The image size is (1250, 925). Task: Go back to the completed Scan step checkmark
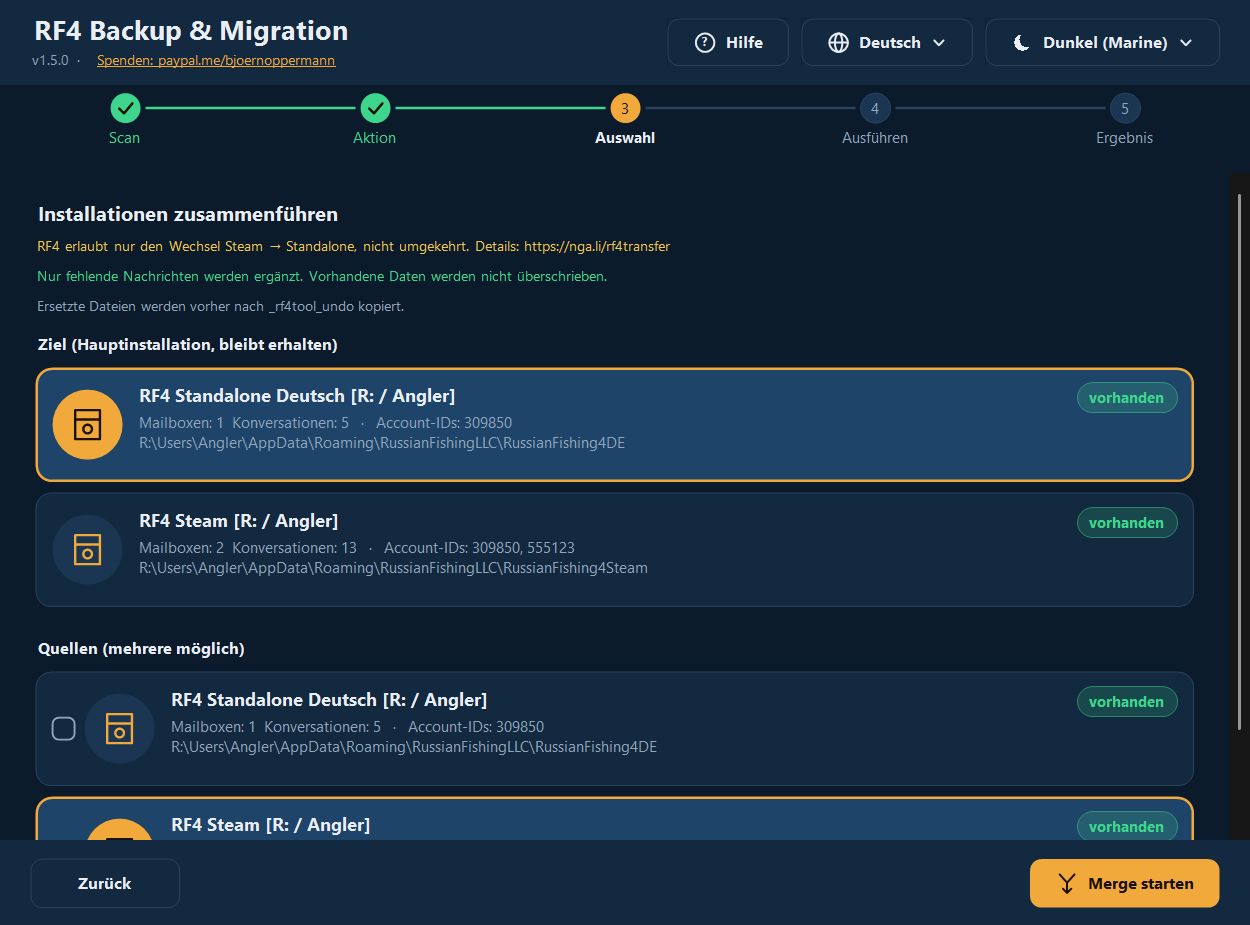tap(125, 108)
